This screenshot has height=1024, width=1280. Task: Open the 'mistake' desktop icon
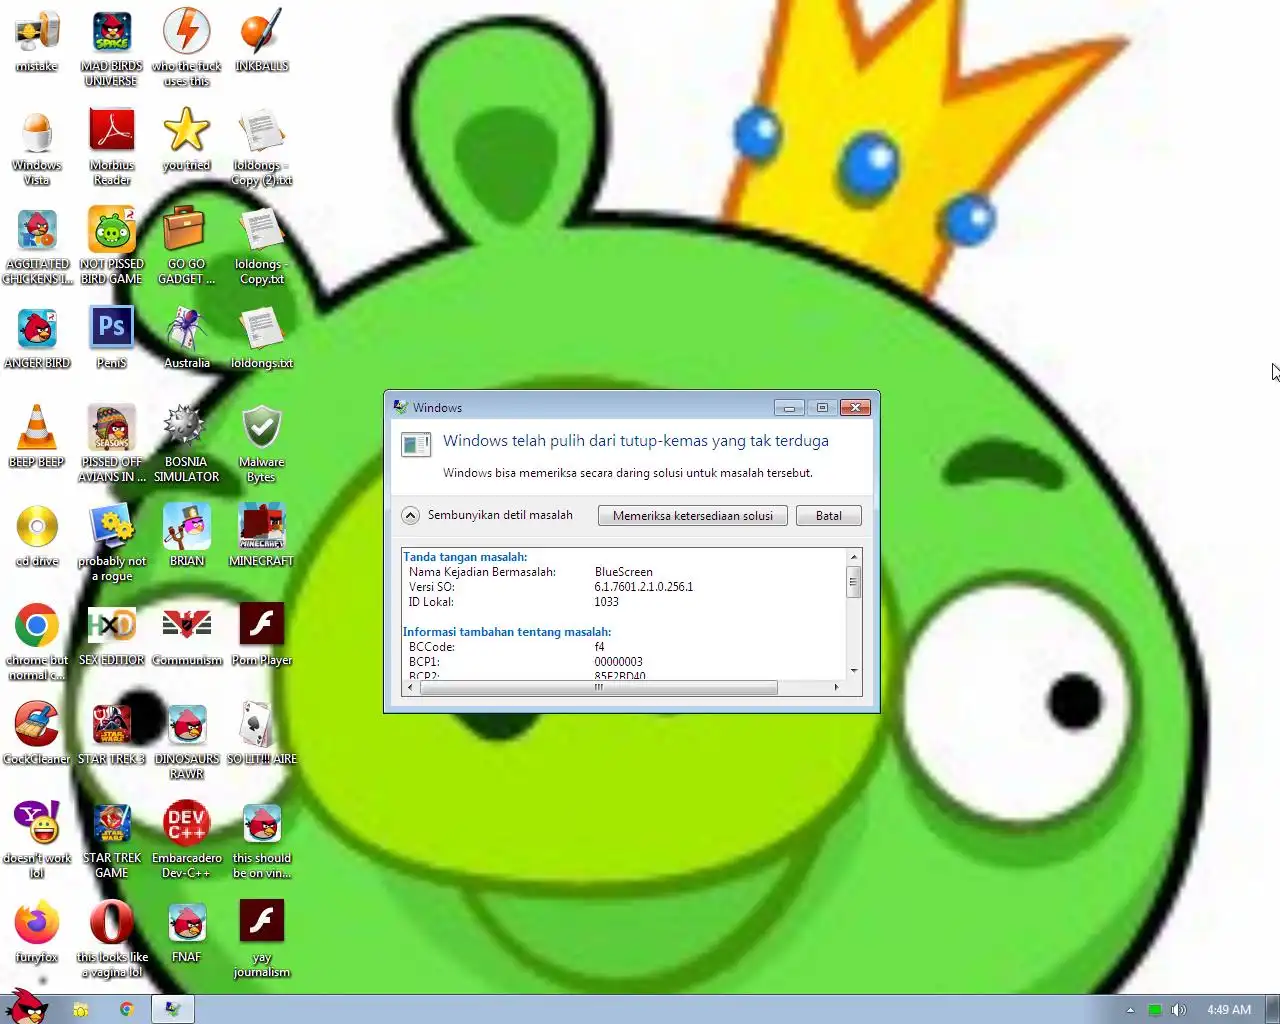click(37, 40)
